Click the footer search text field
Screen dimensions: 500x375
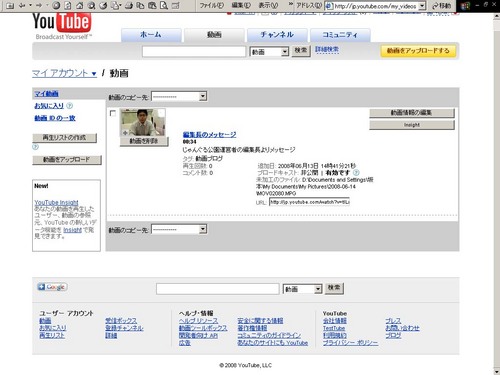[x=218, y=289]
